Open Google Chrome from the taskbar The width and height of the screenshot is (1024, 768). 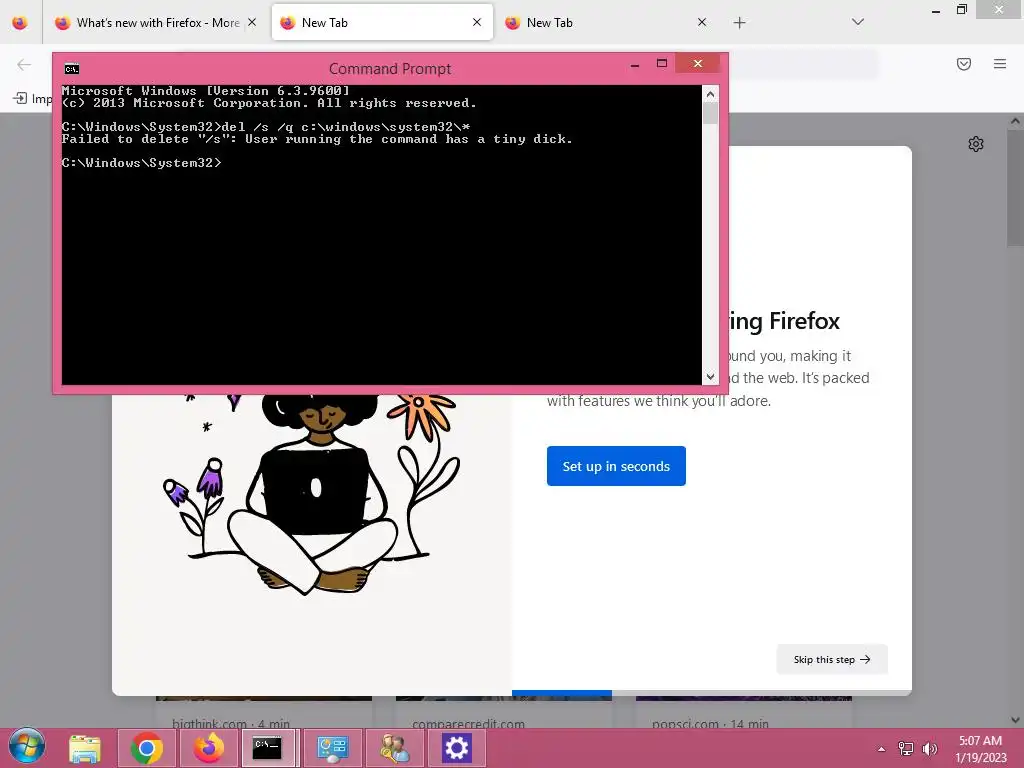pos(147,748)
